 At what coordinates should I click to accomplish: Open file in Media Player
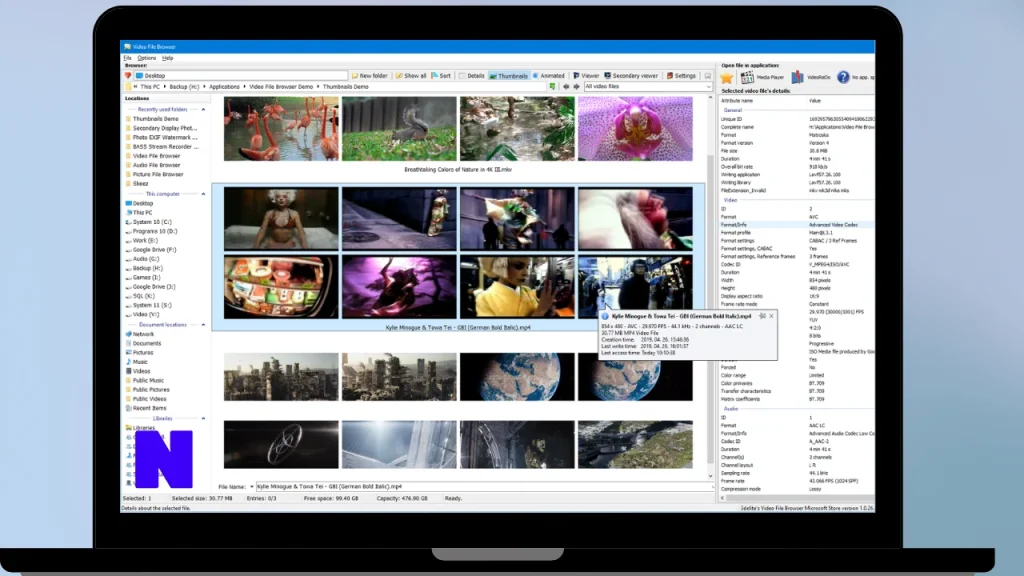pos(761,78)
